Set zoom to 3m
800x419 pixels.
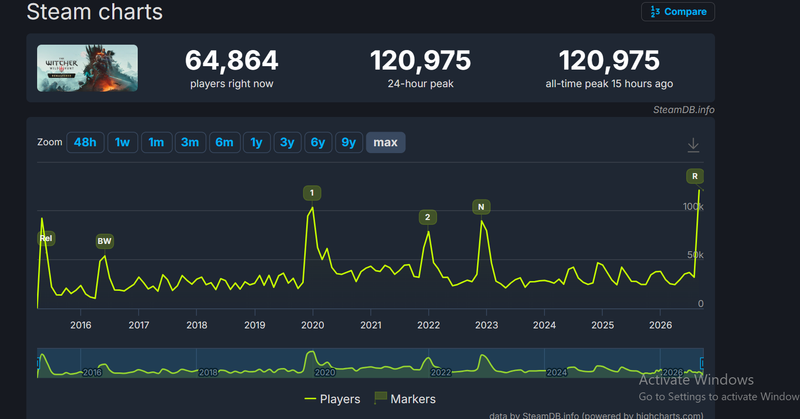pos(190,142)
